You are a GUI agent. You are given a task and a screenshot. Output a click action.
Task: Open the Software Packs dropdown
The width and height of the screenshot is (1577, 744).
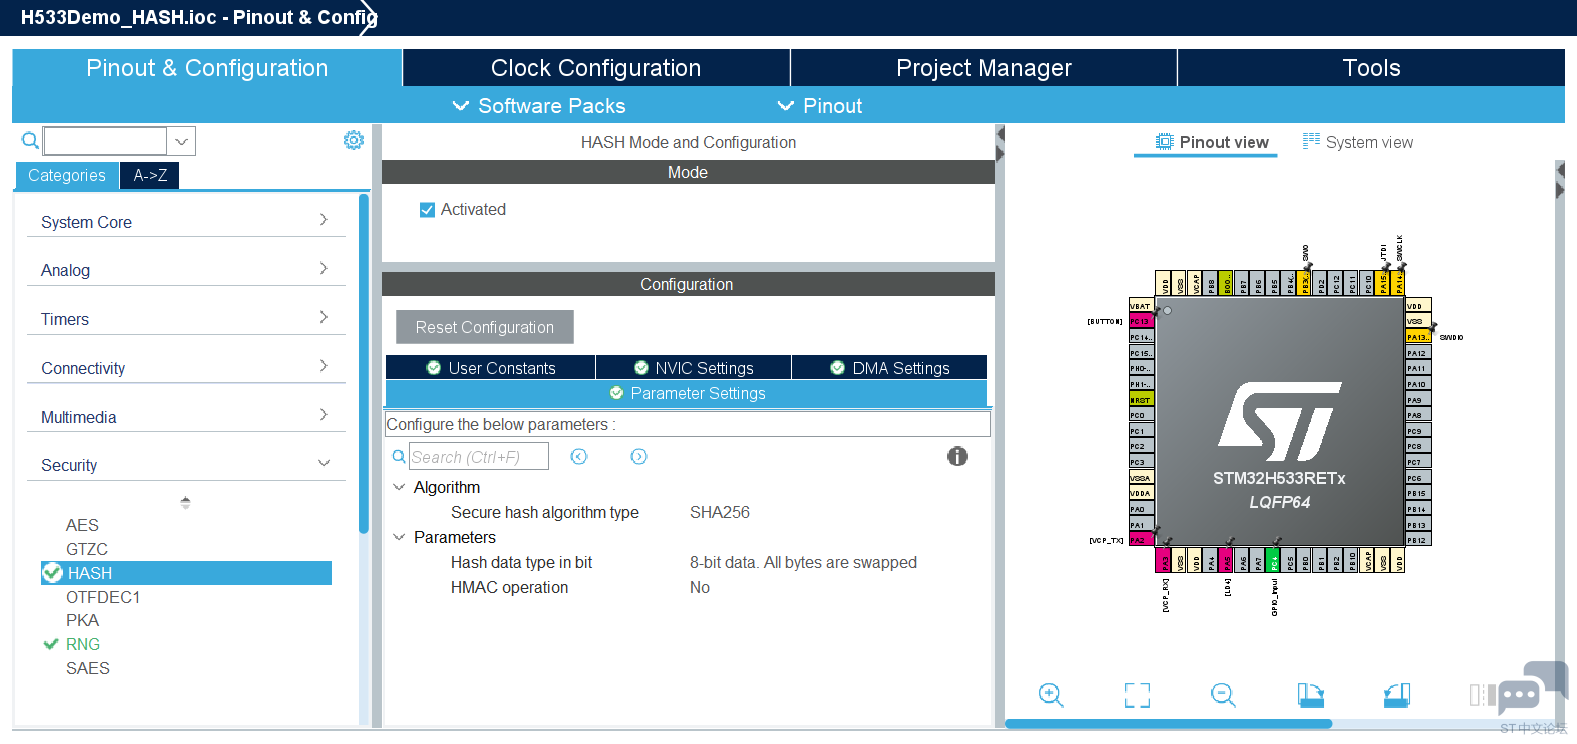(539, 106)
